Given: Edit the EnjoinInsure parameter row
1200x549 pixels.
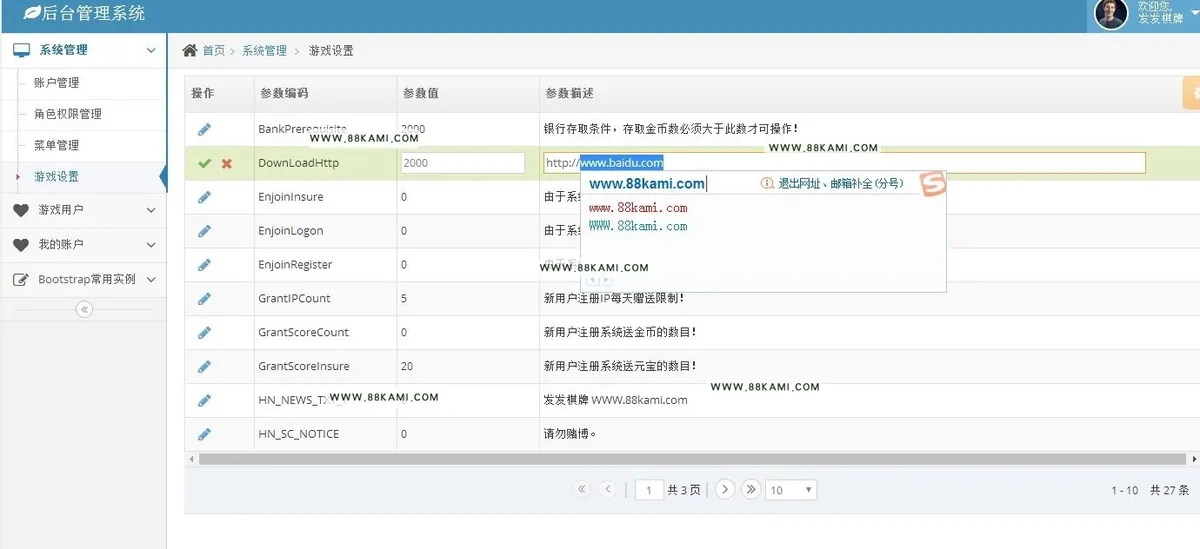Looking at the screenshot, I should (204, 197).
